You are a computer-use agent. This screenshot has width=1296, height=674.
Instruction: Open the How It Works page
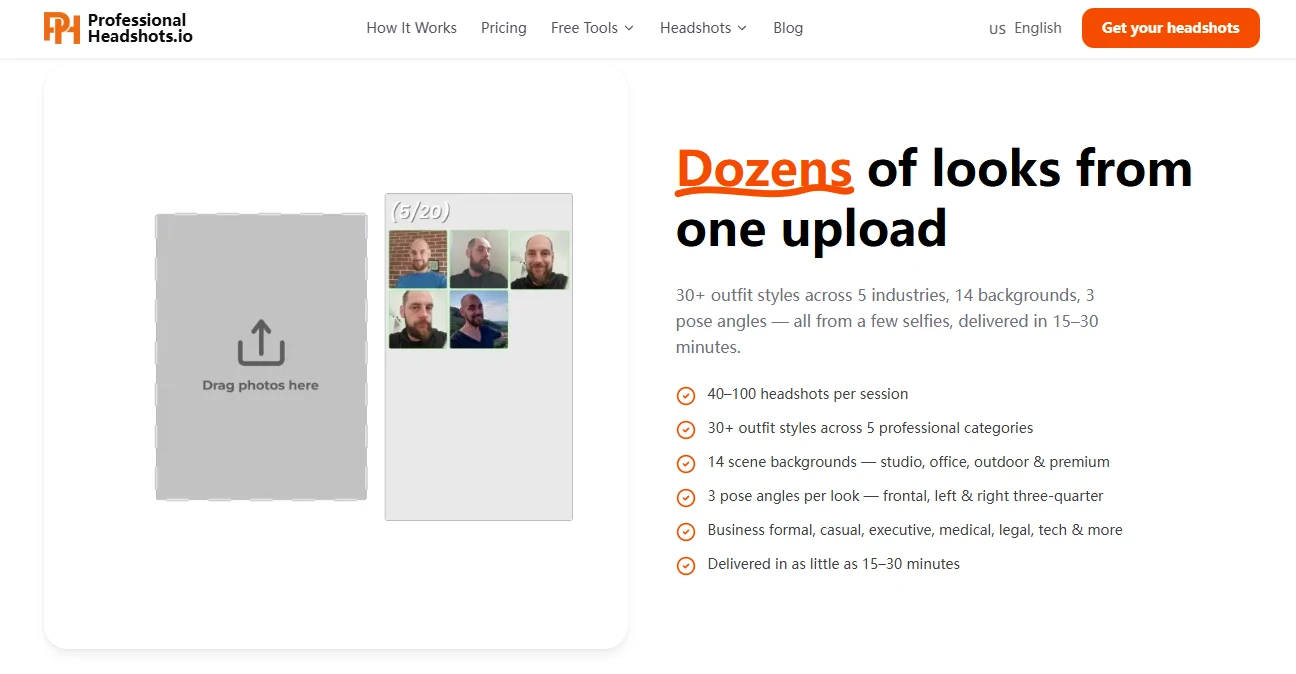point(411,28)
